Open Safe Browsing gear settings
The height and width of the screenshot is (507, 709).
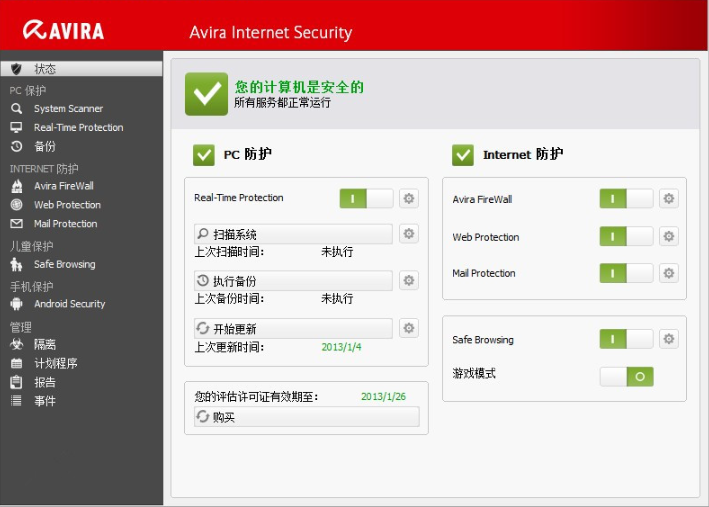click(x=669, y=340)
